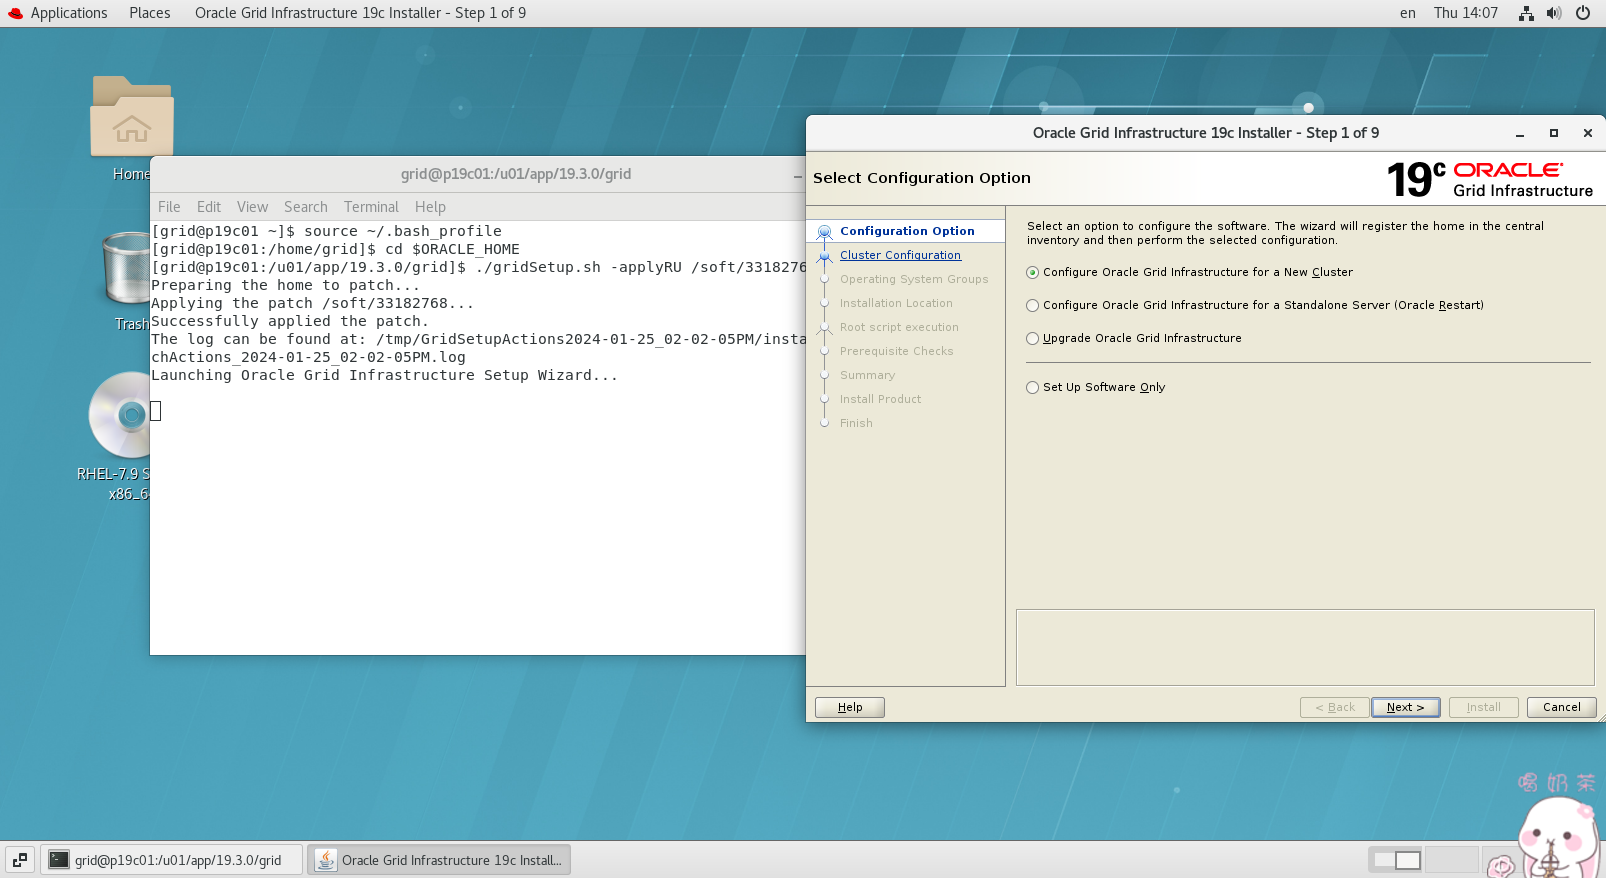Minimize the Oracle installer window
1606x878 pixels.
point(1520,133)
